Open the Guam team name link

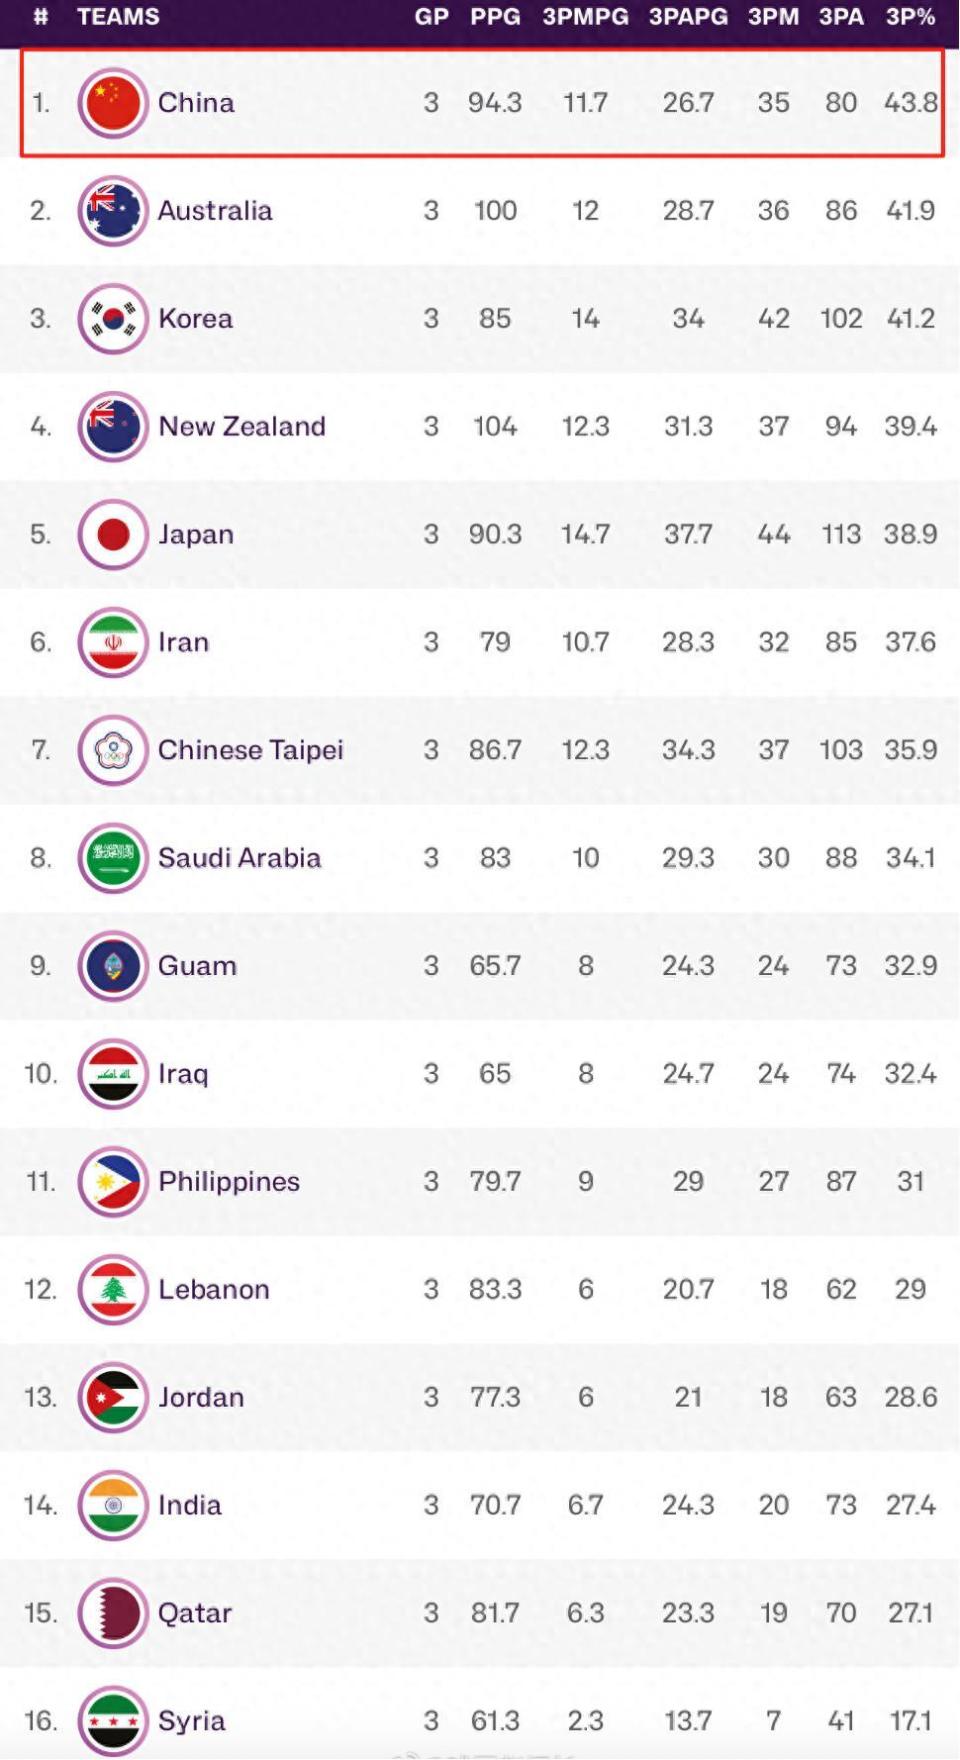[x=197, y=966]
